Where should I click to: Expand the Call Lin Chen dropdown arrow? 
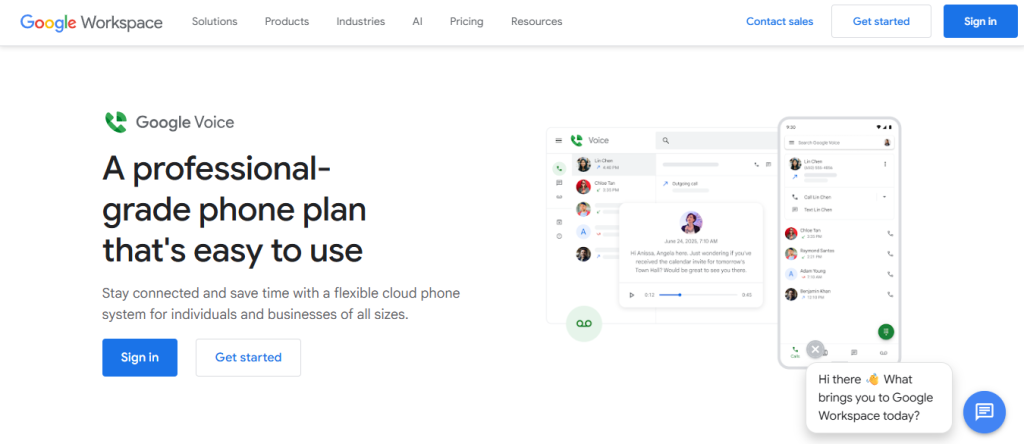pos(884,197)
